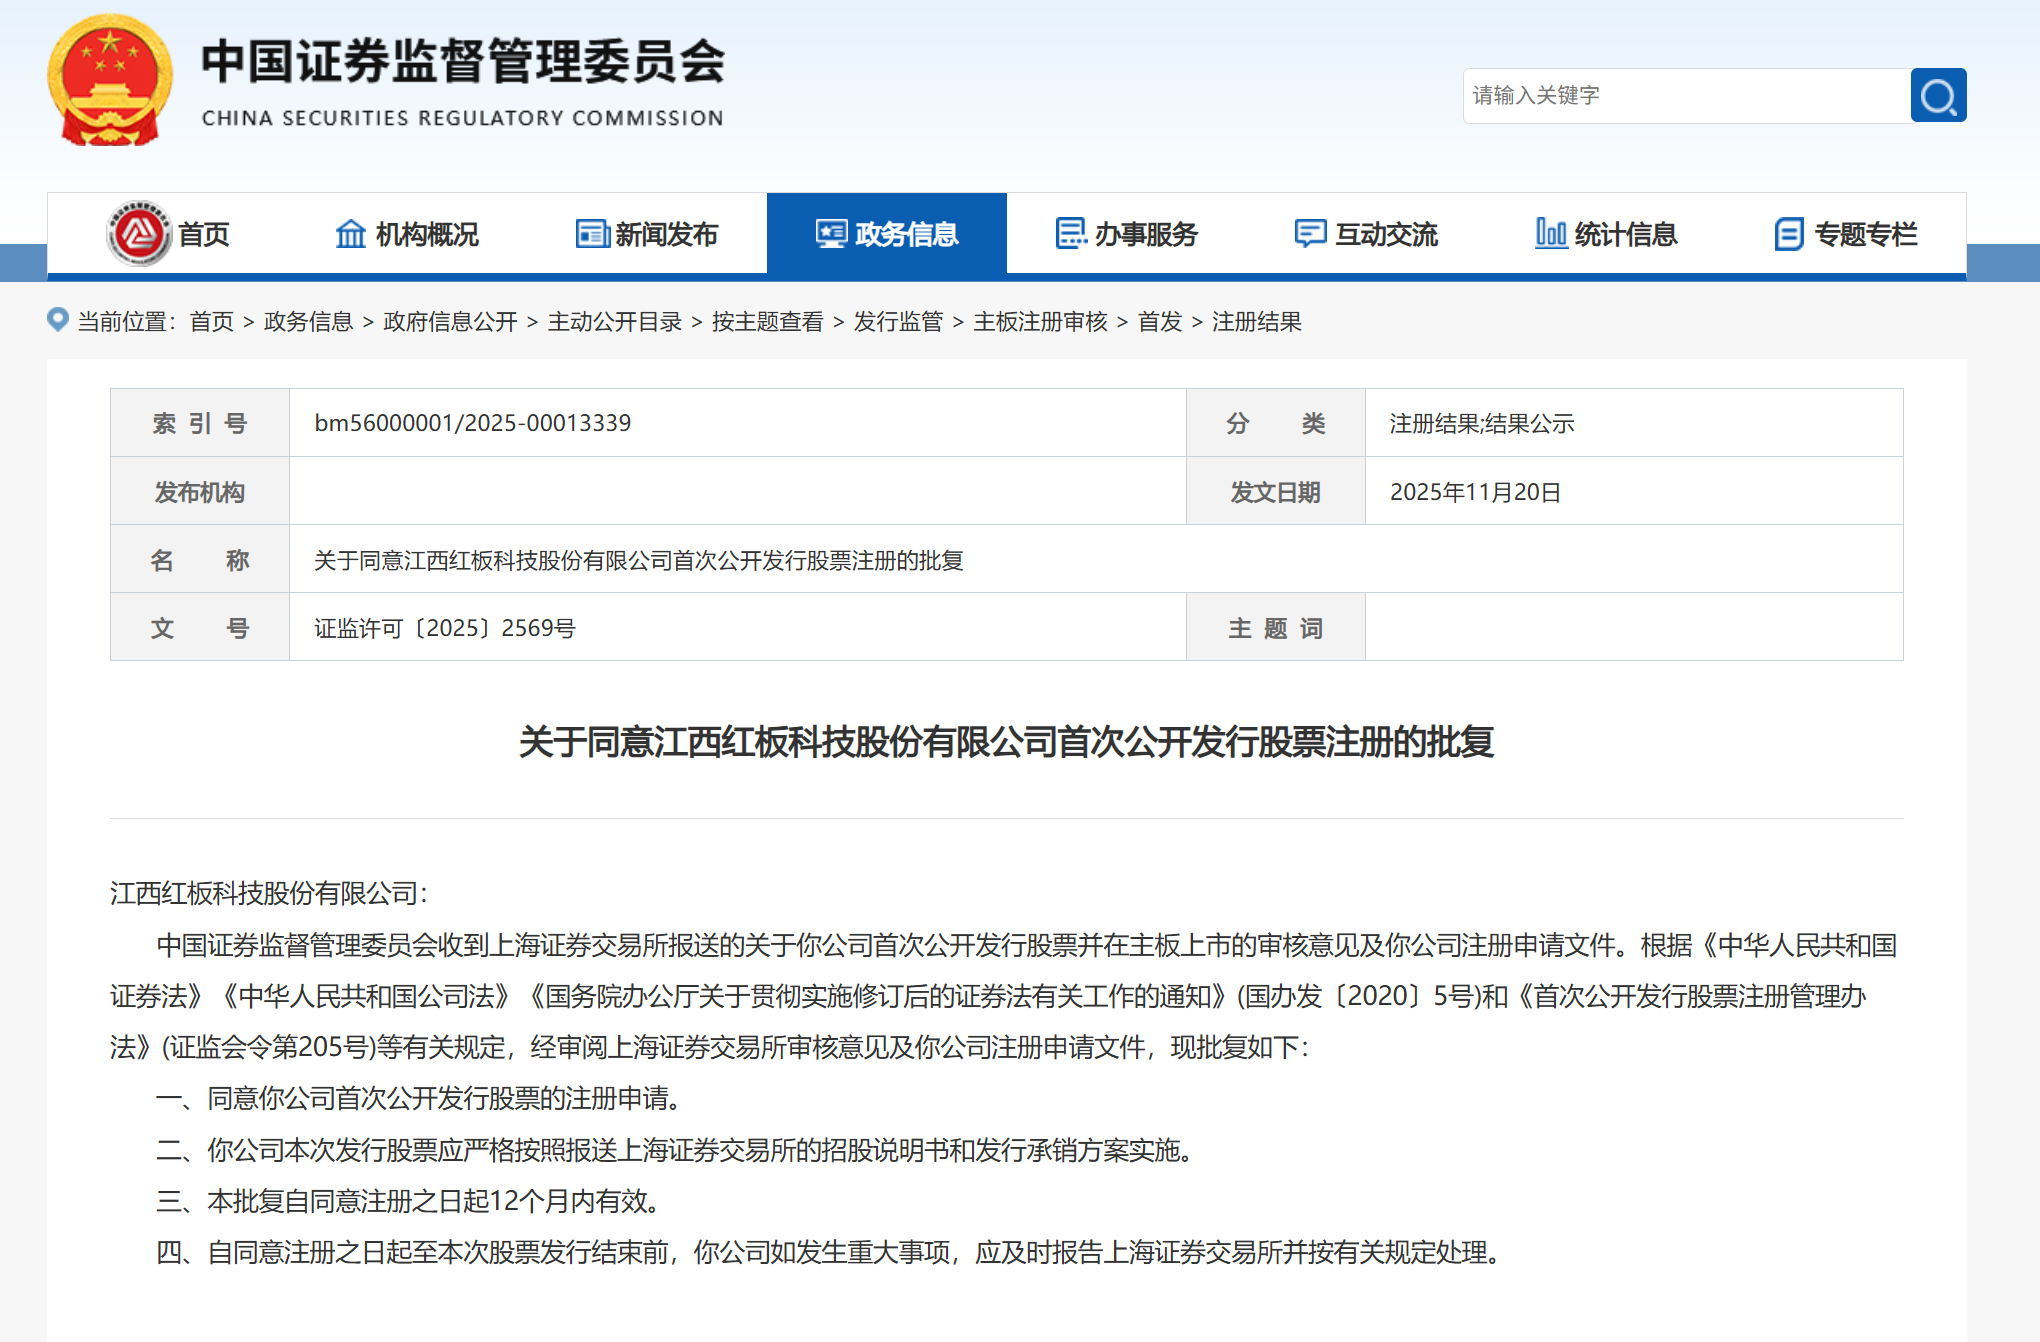Click the bar chart icon beside 统计信息
Screen dimensions: 2040x1342
tap(1550, 234)
